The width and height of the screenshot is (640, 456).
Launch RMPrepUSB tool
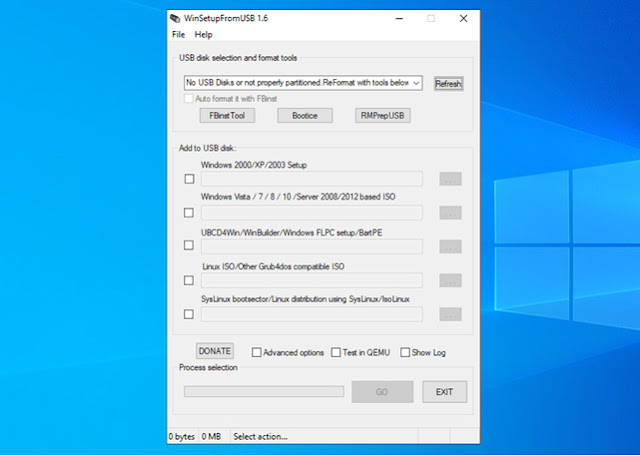pyautogui.click(x=382, y=116)
